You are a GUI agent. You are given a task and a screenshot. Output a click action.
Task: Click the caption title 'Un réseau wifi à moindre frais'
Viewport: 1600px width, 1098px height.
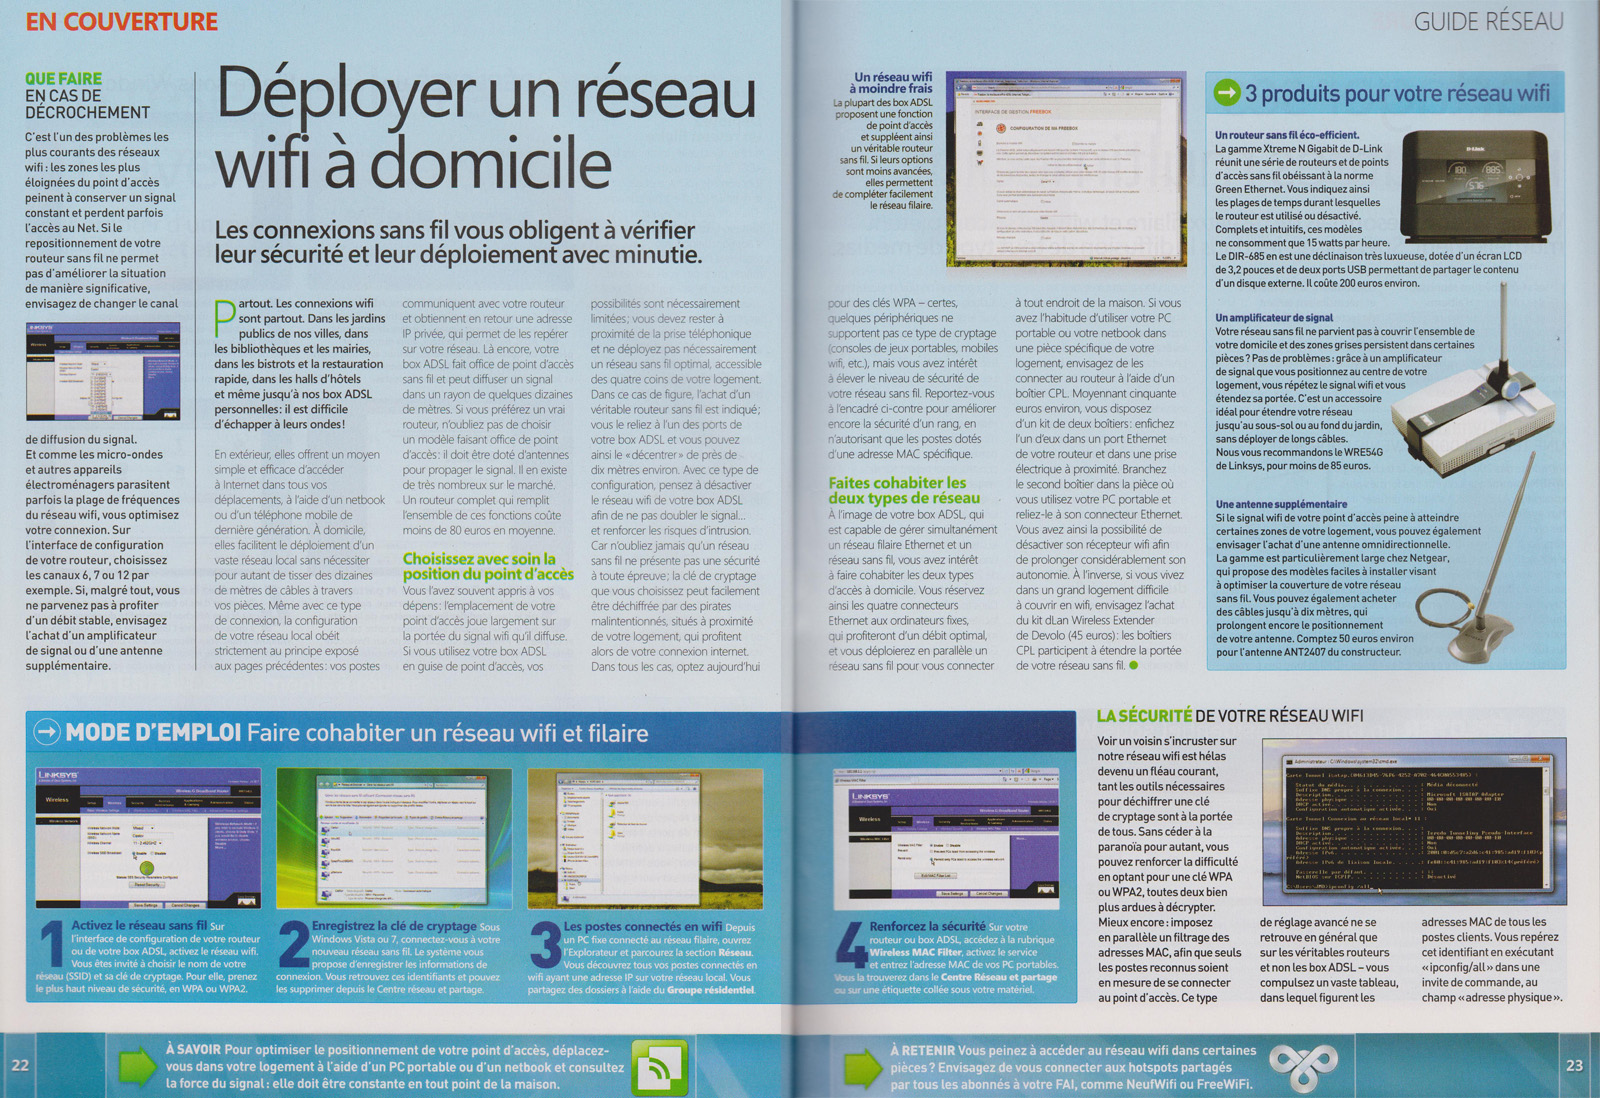[893, 83]
